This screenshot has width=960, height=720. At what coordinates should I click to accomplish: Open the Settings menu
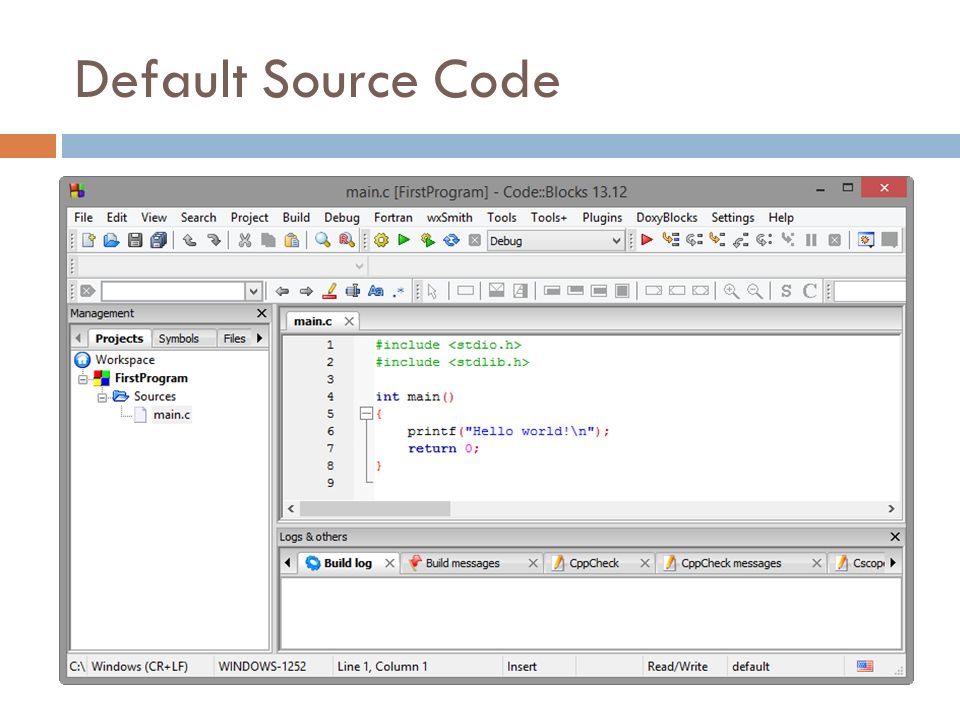point(733,217)
